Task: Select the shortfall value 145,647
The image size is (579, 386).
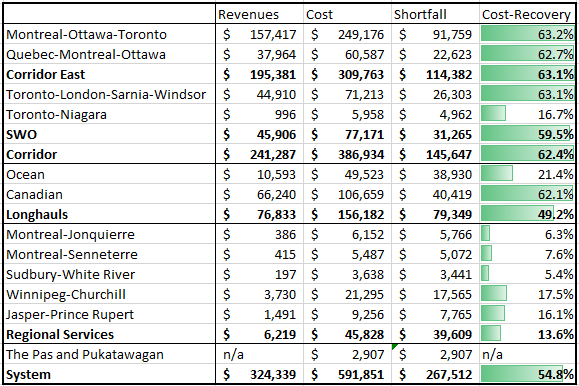Action: pyautogui.click(x=449, y=154)
